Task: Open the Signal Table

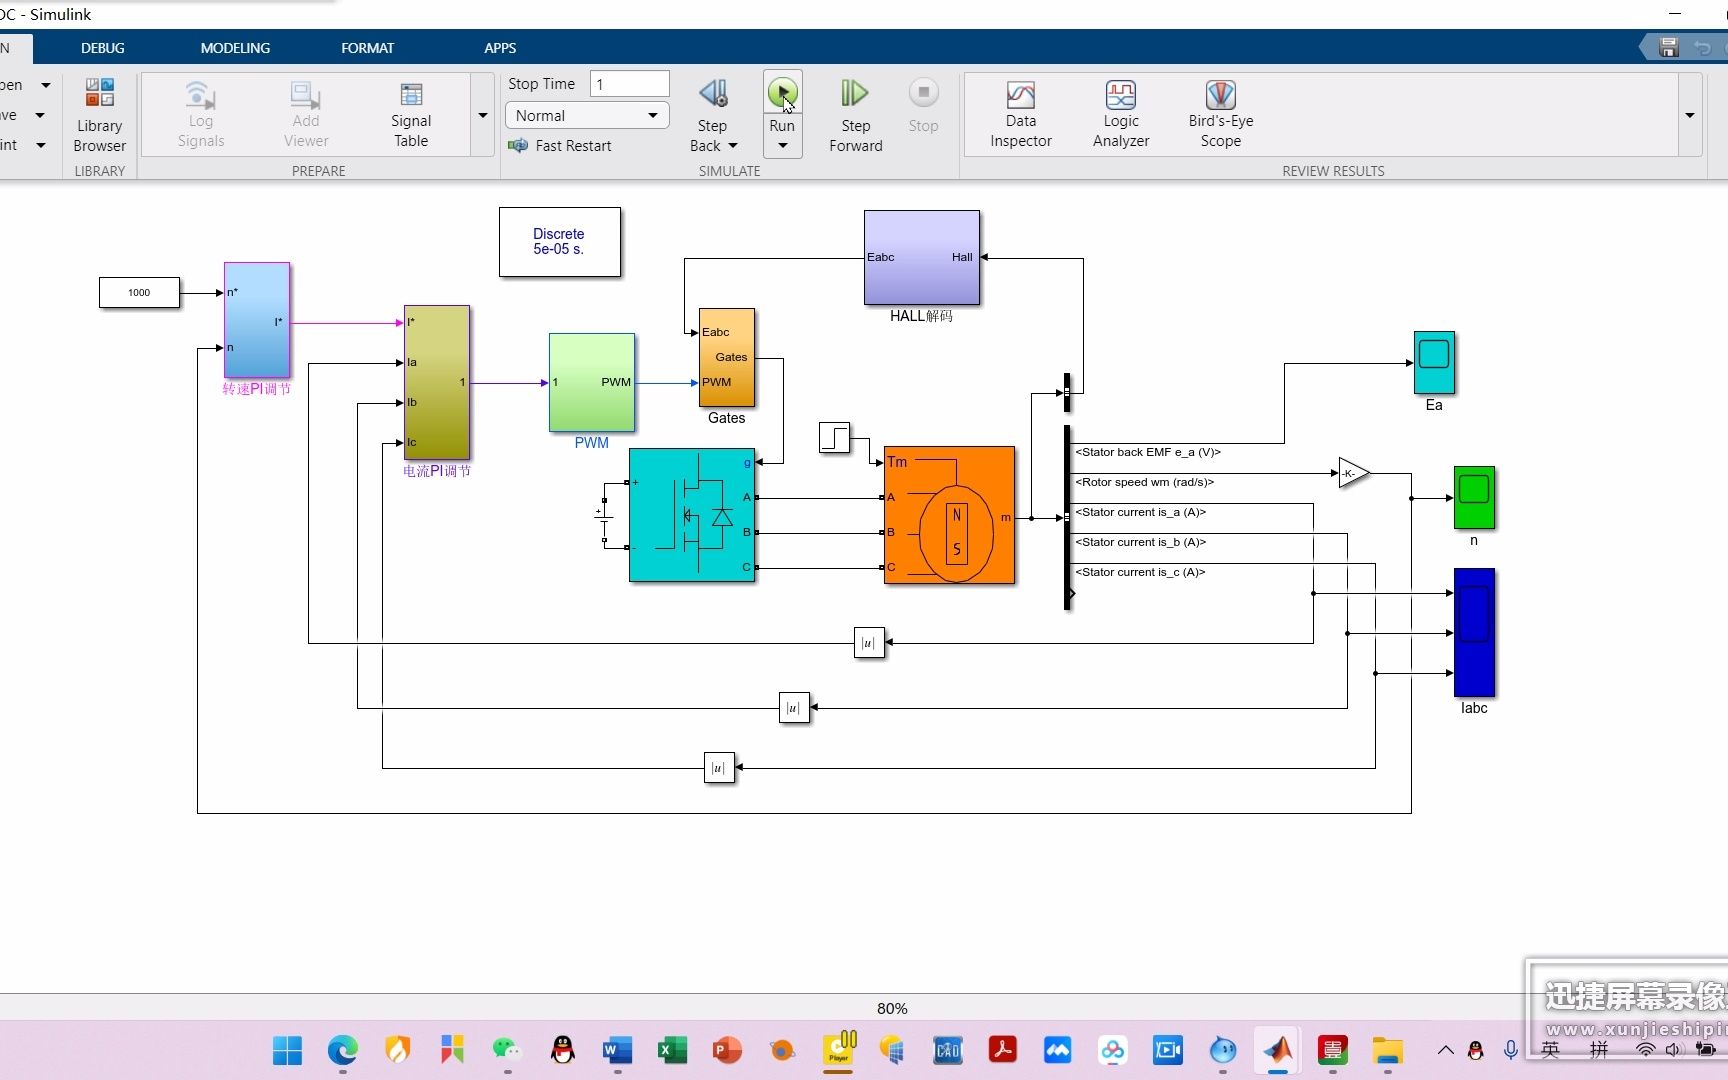Action: pyautogui.click(x=410, y=110)
